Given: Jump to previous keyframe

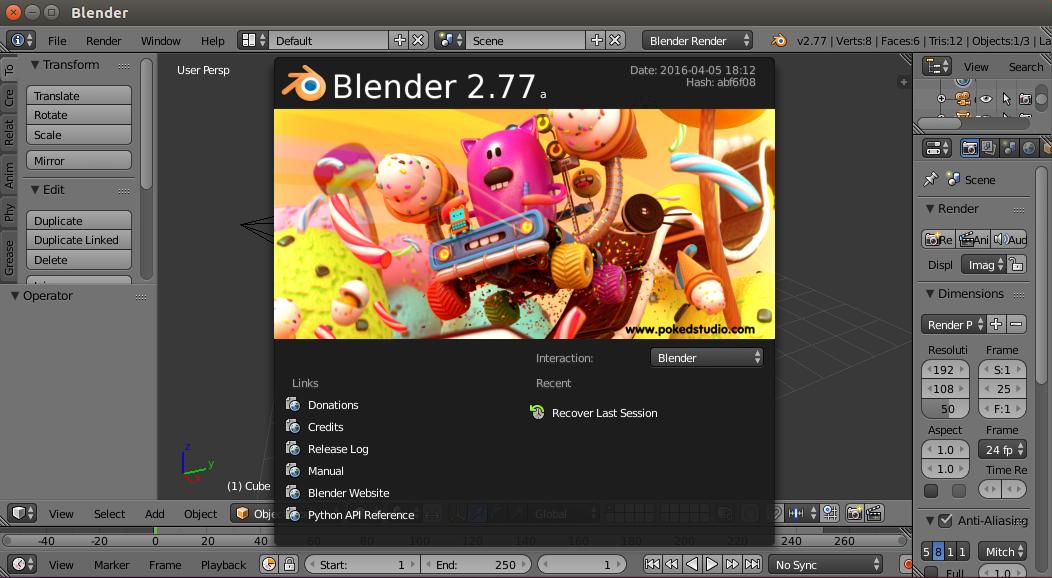Looking at the screenshot, I should (x=672, y=565).
